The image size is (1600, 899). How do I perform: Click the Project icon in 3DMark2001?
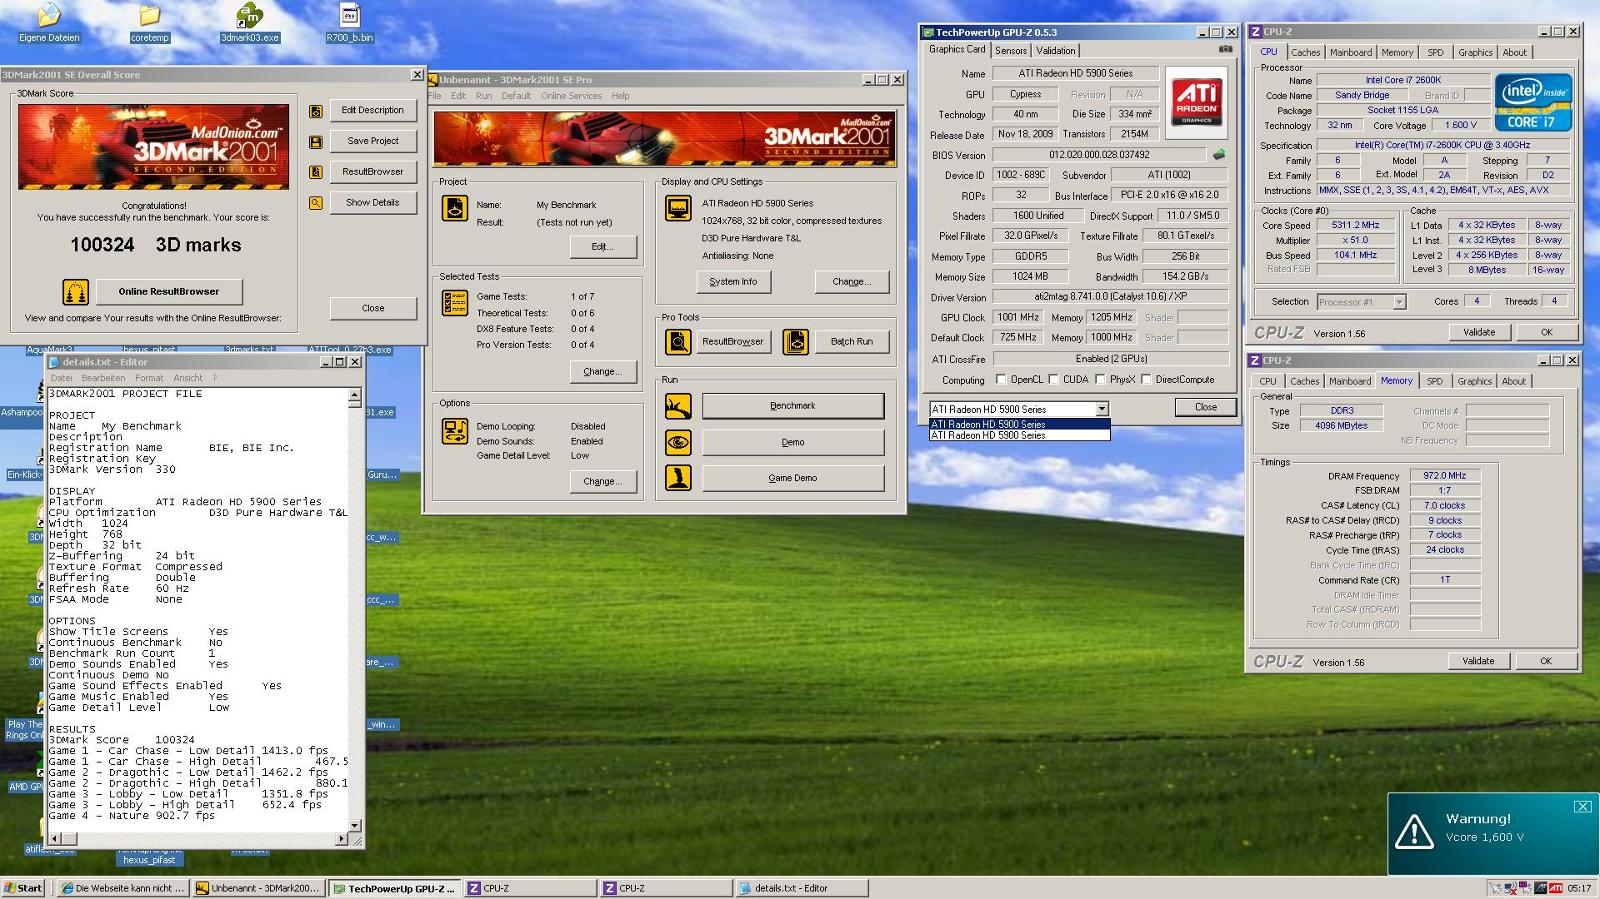[455, 208]
